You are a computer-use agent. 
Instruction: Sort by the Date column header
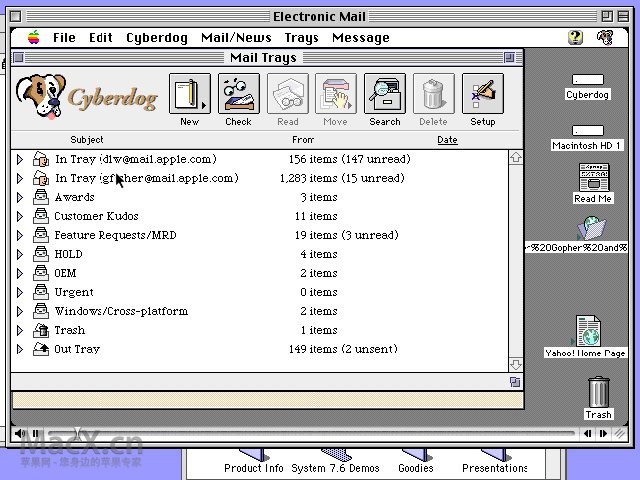pyautogui.click(x=447, y=140)
